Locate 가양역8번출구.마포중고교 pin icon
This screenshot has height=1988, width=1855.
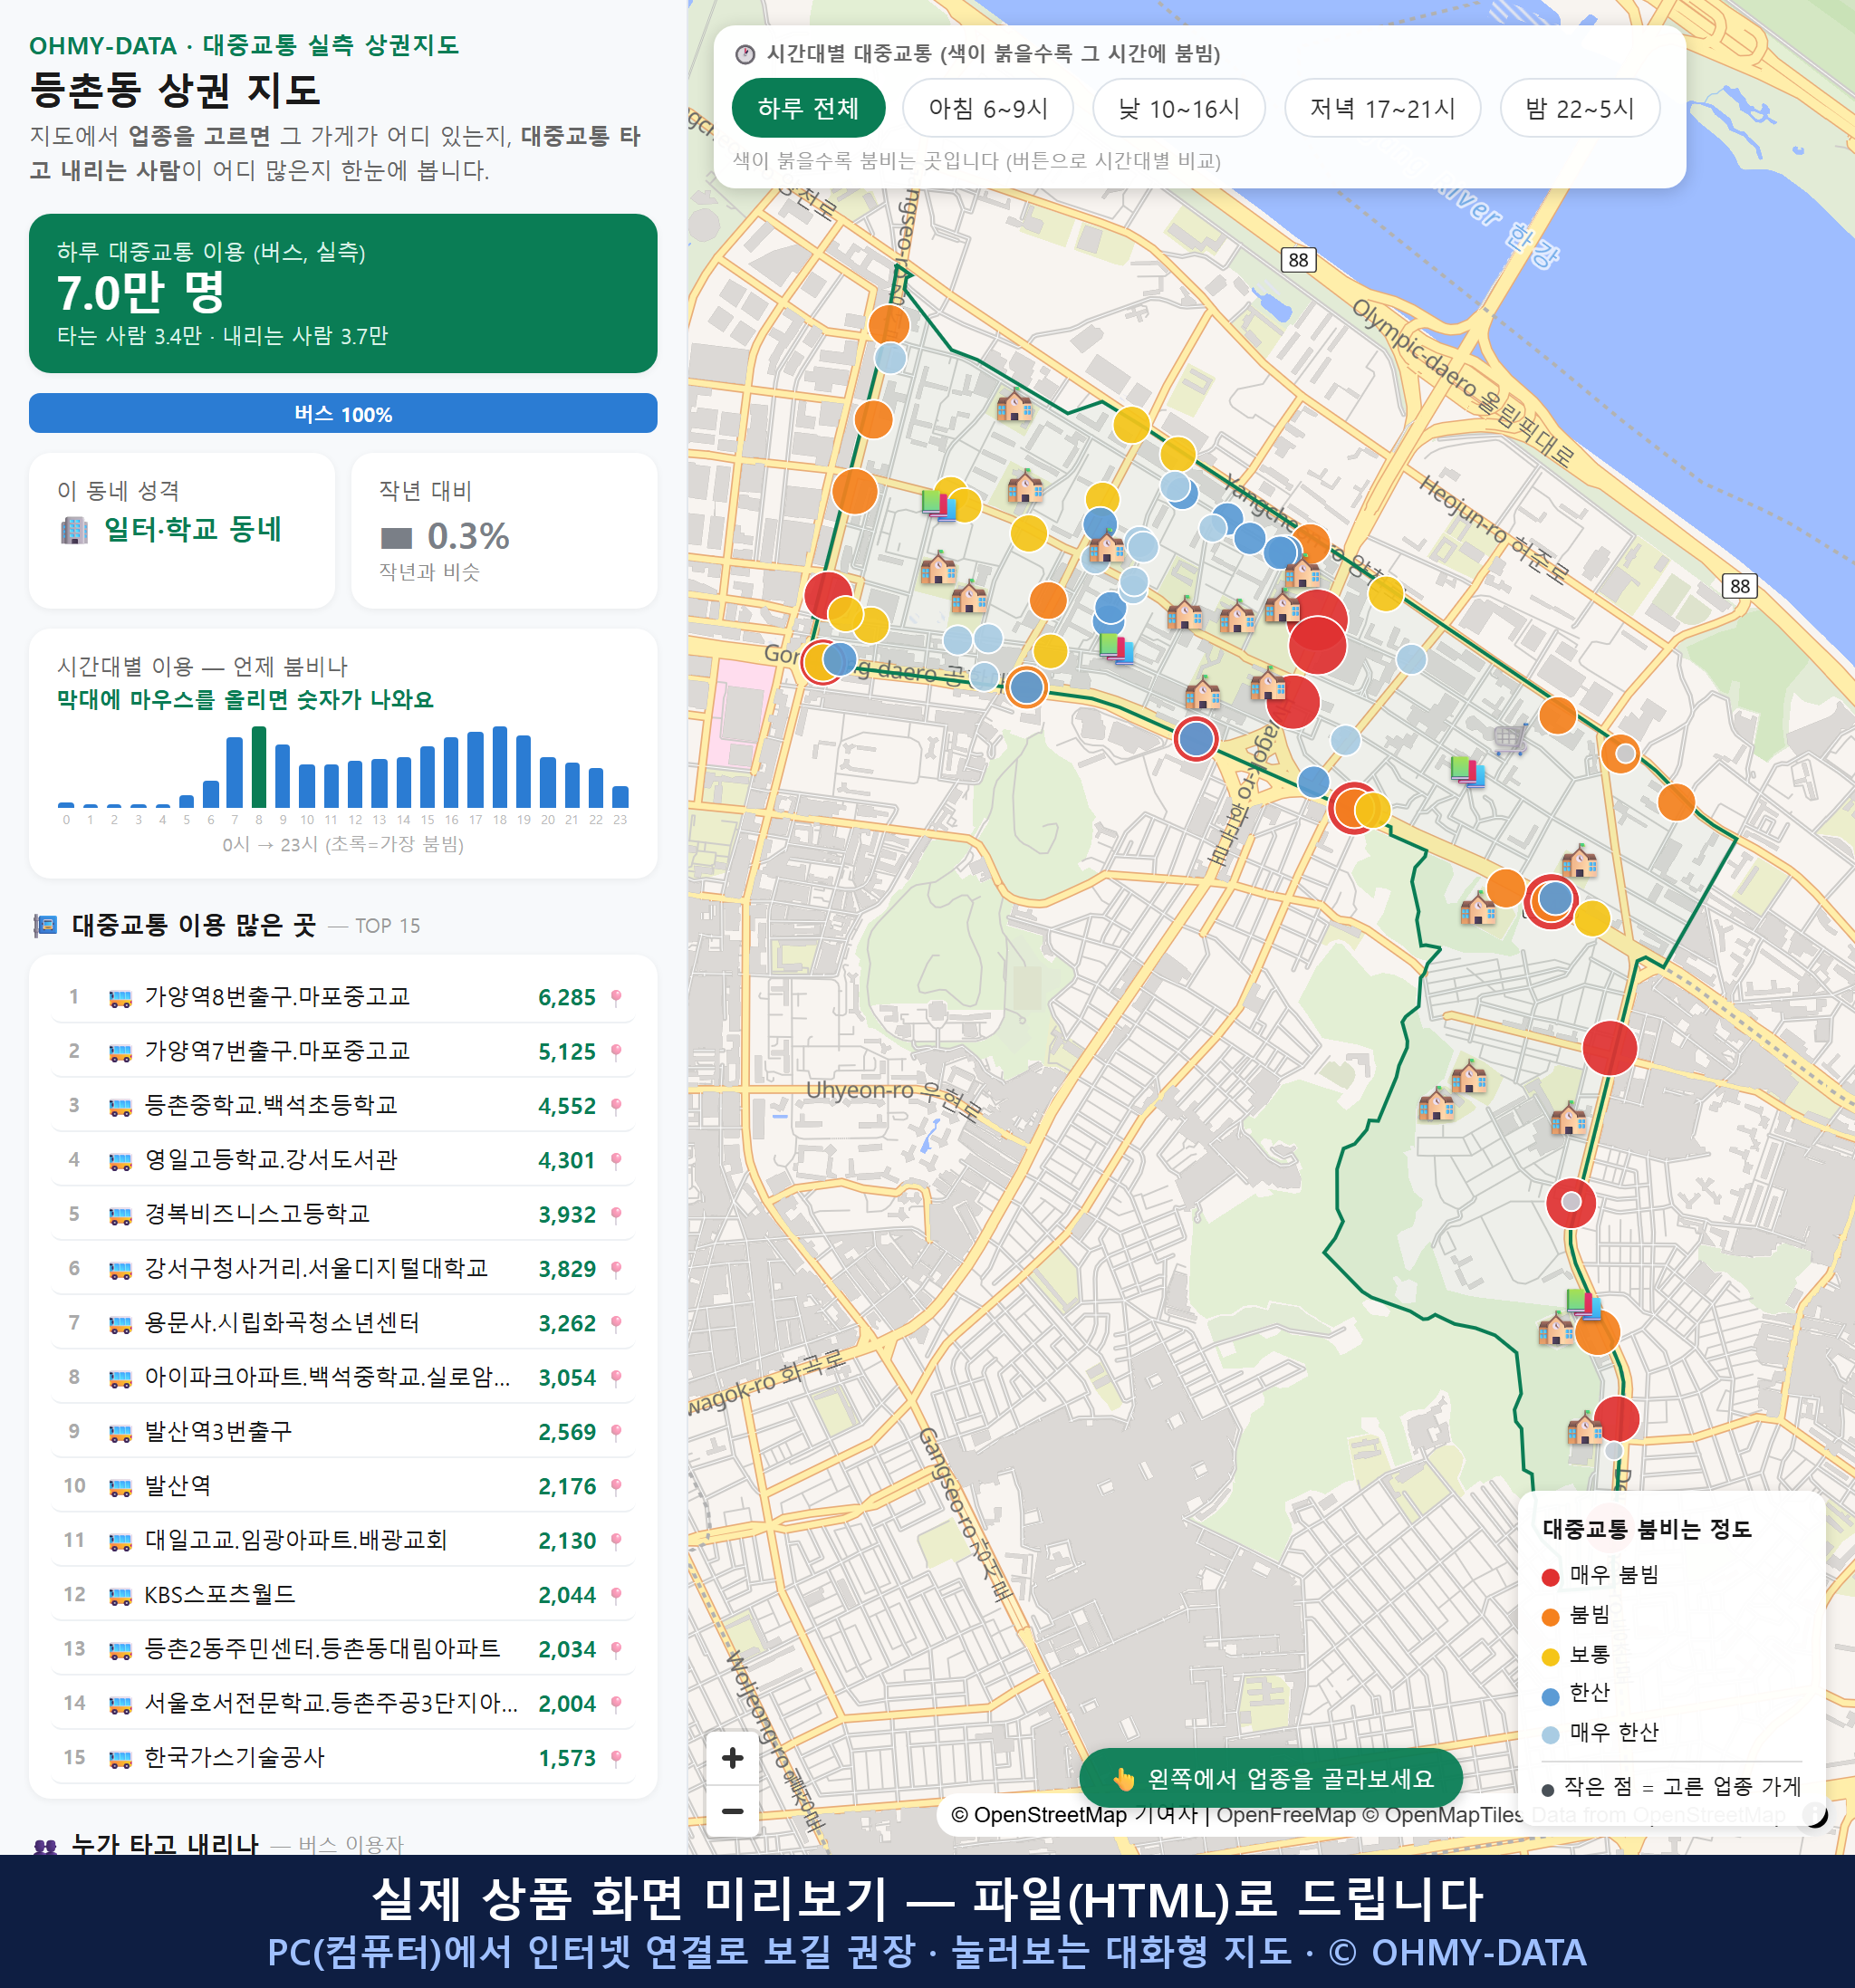click(616, 998)
